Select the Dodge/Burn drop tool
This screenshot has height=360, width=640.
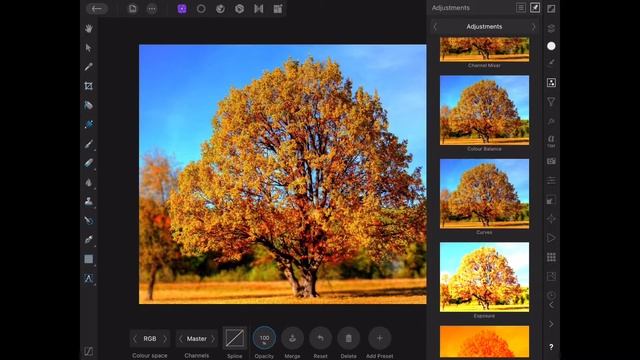pyautogui.click(x=89, y=182)
